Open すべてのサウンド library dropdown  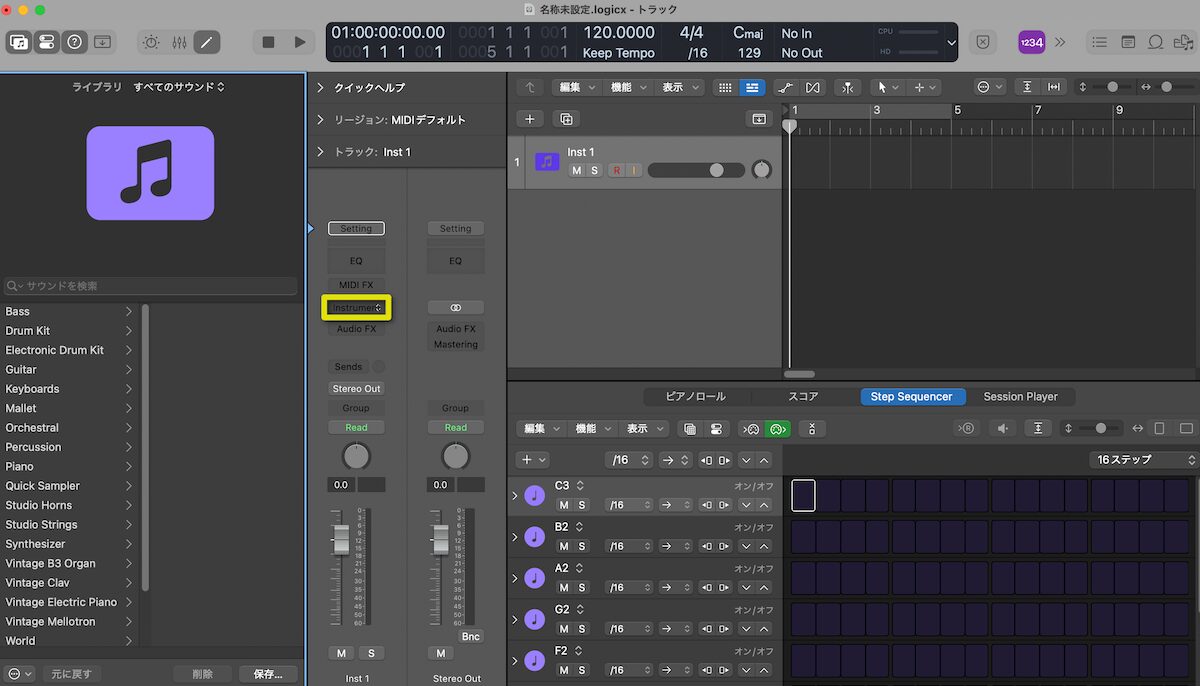pos(180,87)
